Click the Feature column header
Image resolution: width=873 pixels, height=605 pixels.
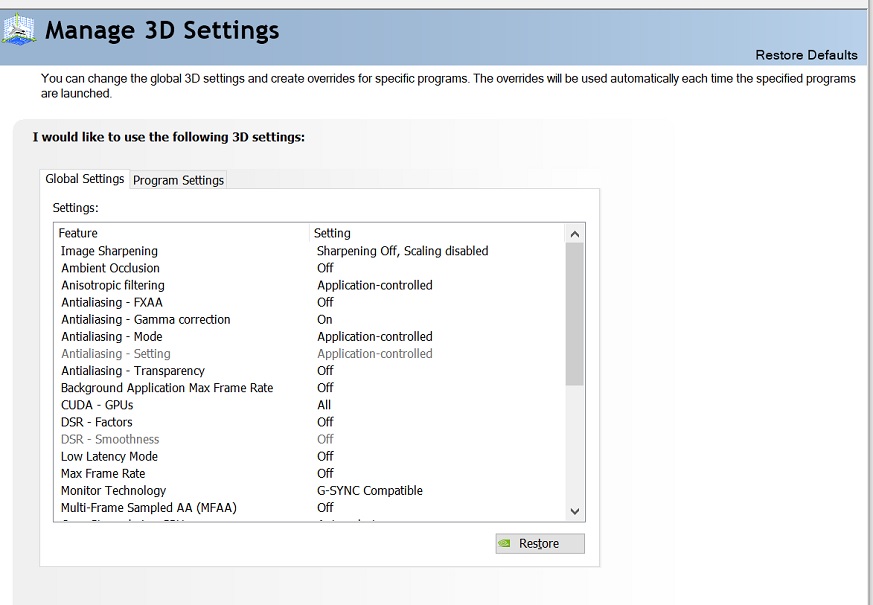tap(78, 233)
